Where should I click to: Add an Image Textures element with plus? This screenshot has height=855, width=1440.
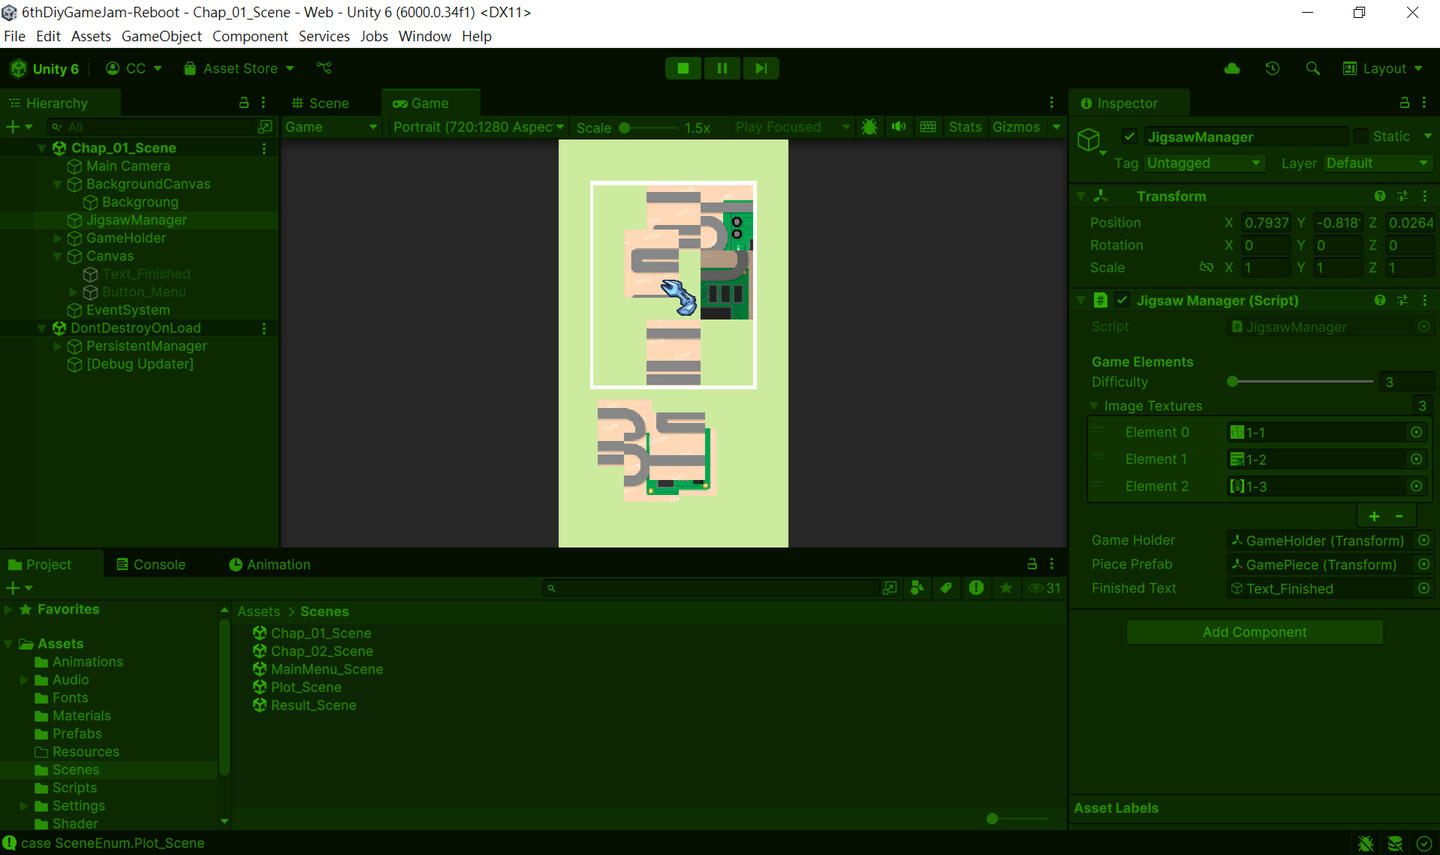[1374, 516]
